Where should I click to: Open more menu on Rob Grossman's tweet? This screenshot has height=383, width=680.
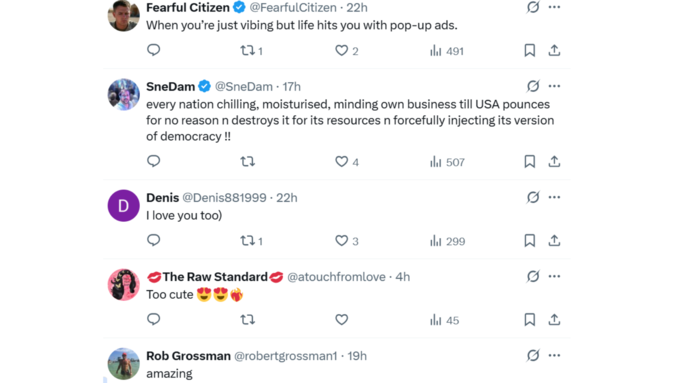[x=554, y=355]
